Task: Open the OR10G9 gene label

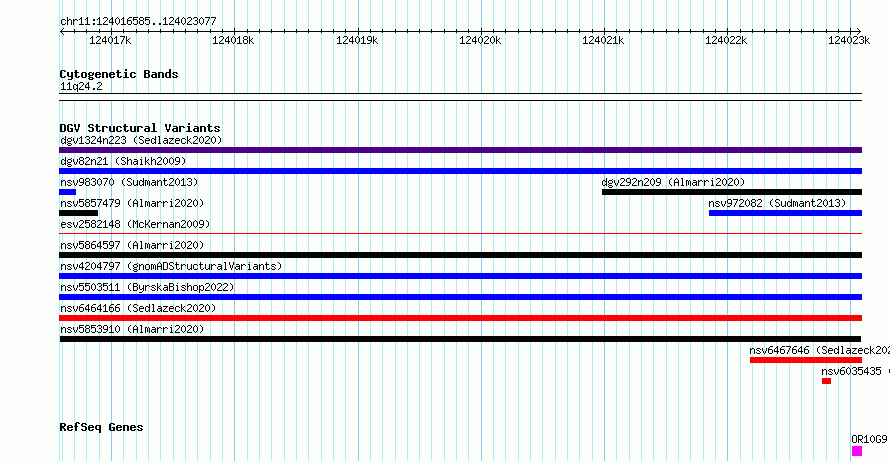Action: [x=869, y=439]
